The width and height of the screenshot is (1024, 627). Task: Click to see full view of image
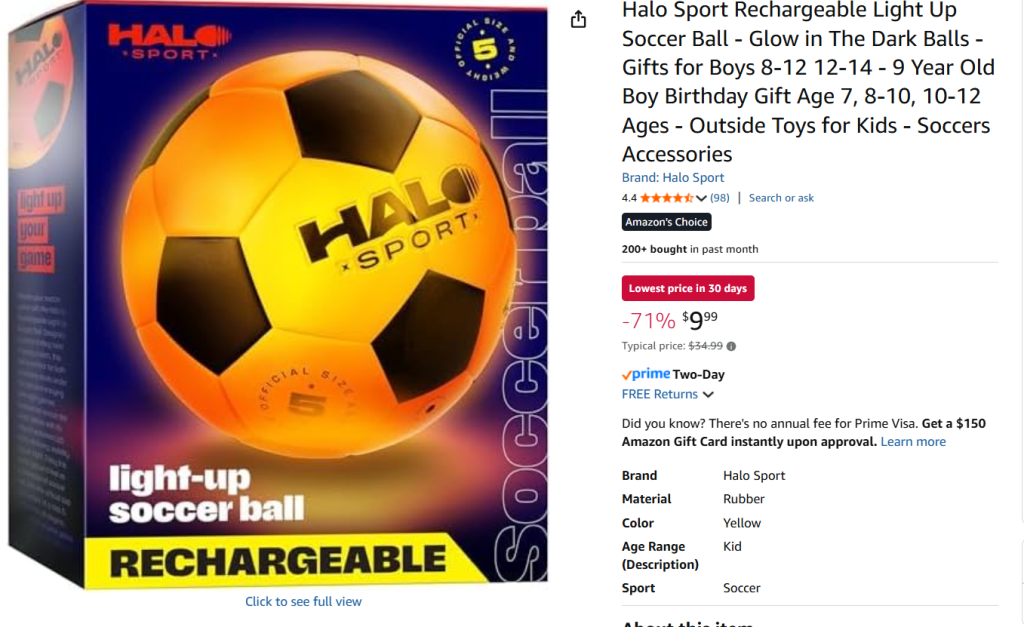tap(303, 602)
